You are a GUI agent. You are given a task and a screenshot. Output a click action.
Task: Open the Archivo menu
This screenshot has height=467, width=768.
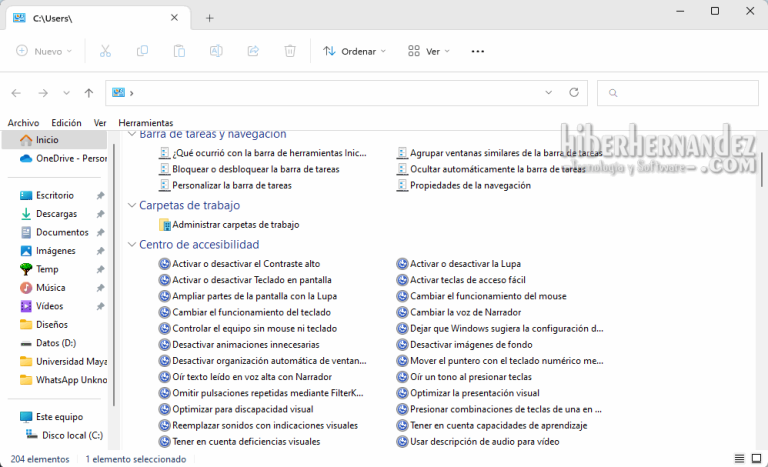click(x=23, y=122)
